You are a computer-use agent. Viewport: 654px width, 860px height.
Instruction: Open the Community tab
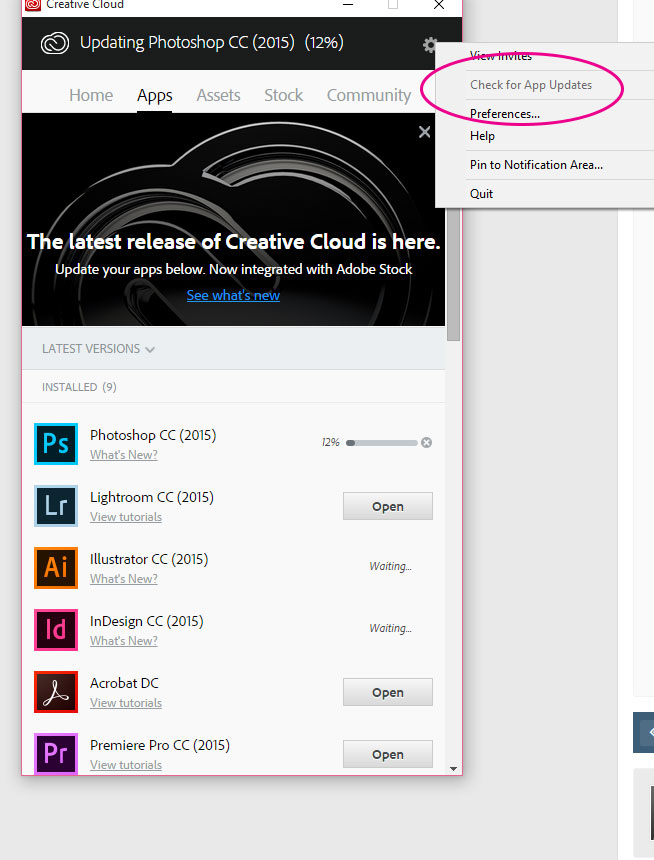369,96
